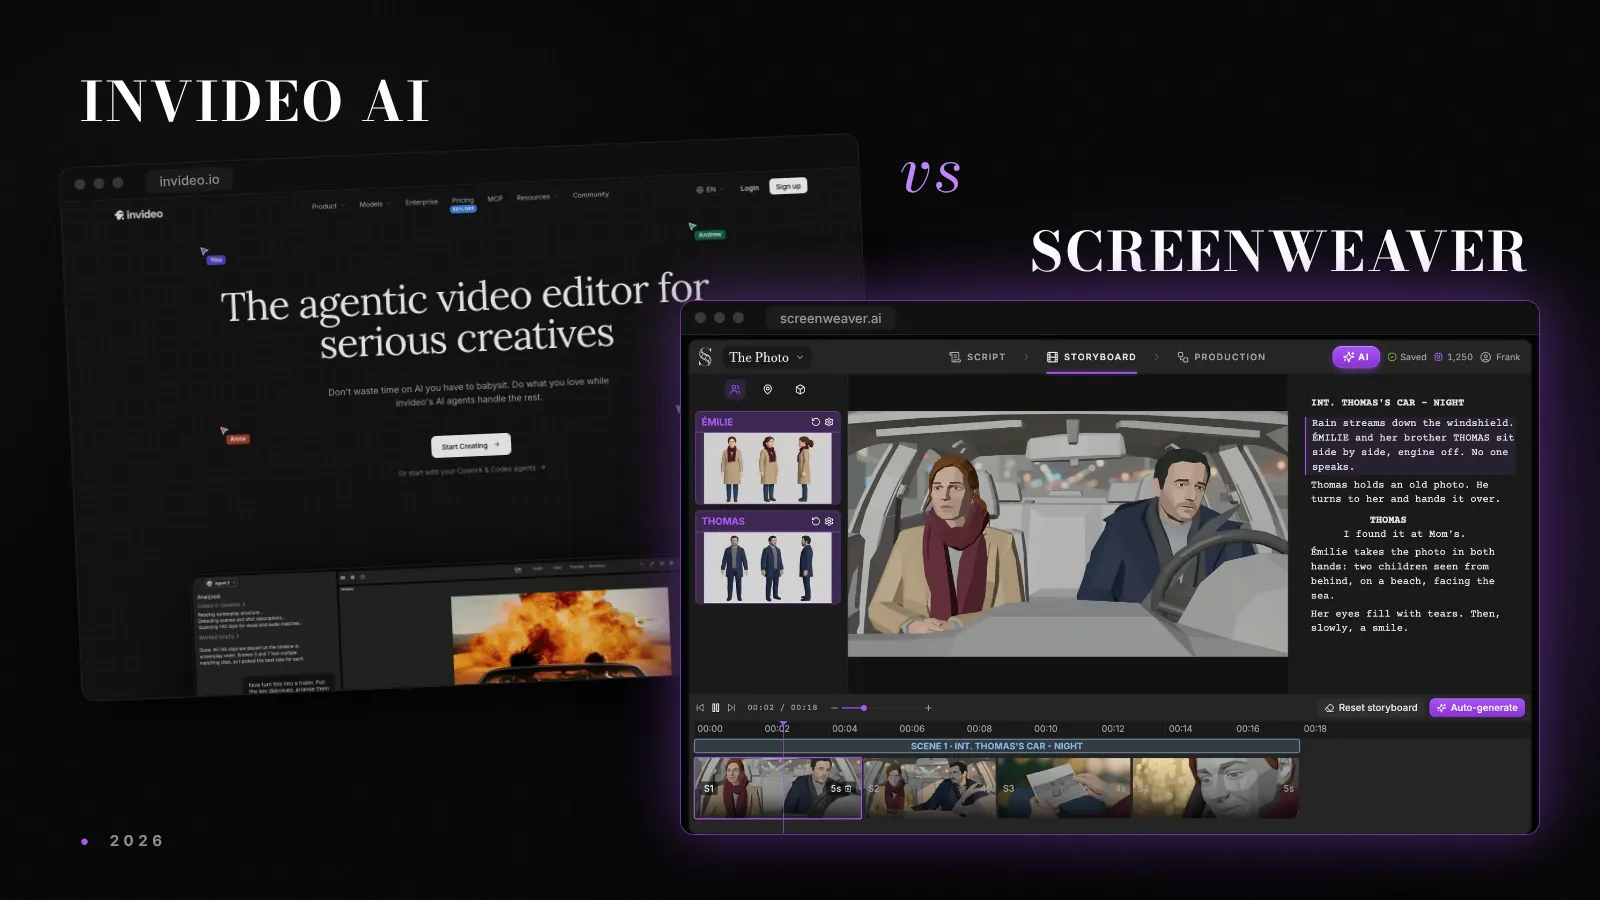Select the 'Rain streams down the windshield' paragraph
Screen dimensions: 1600x900
(1412, 445)
